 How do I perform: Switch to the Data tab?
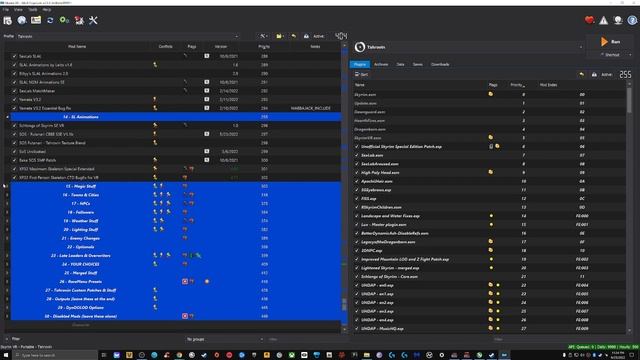coord(400,64)
